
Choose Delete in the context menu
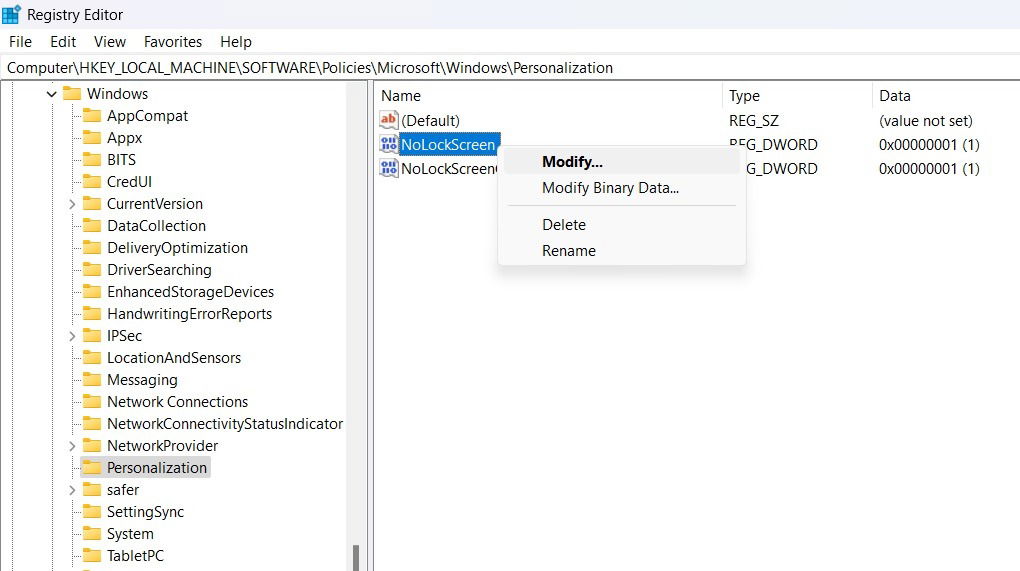tap(622, 225)
